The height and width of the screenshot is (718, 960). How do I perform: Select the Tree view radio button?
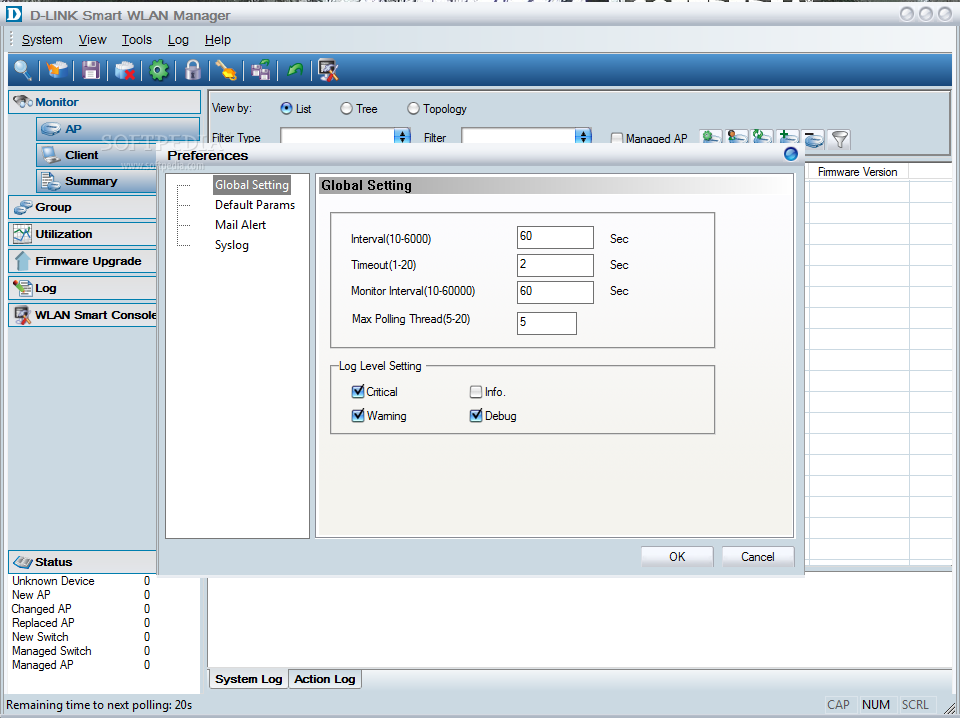click(x=346, y=108)
